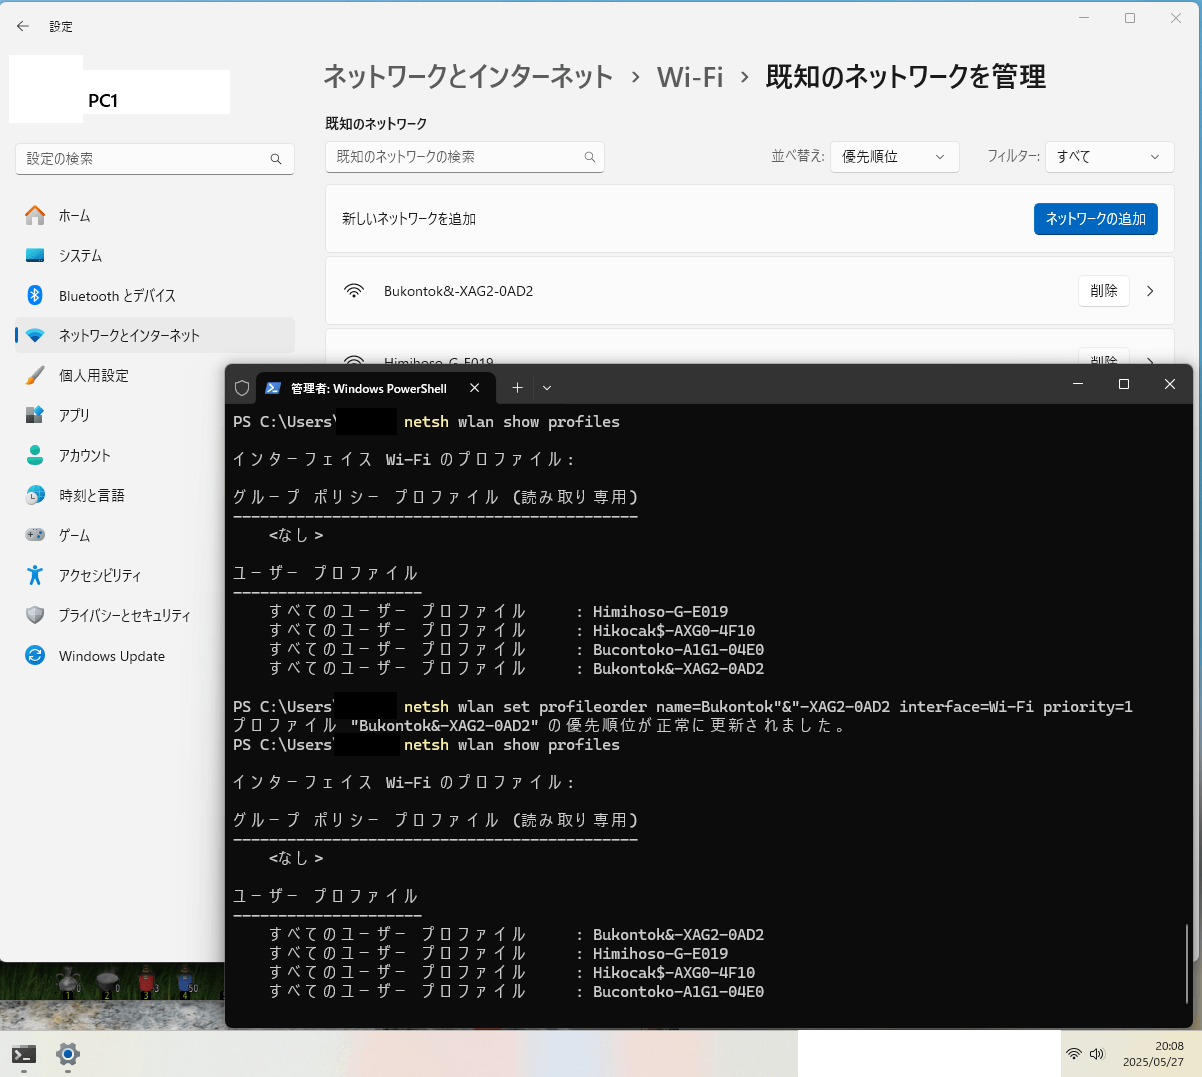Click the netsh set profileorder command line

683,707
